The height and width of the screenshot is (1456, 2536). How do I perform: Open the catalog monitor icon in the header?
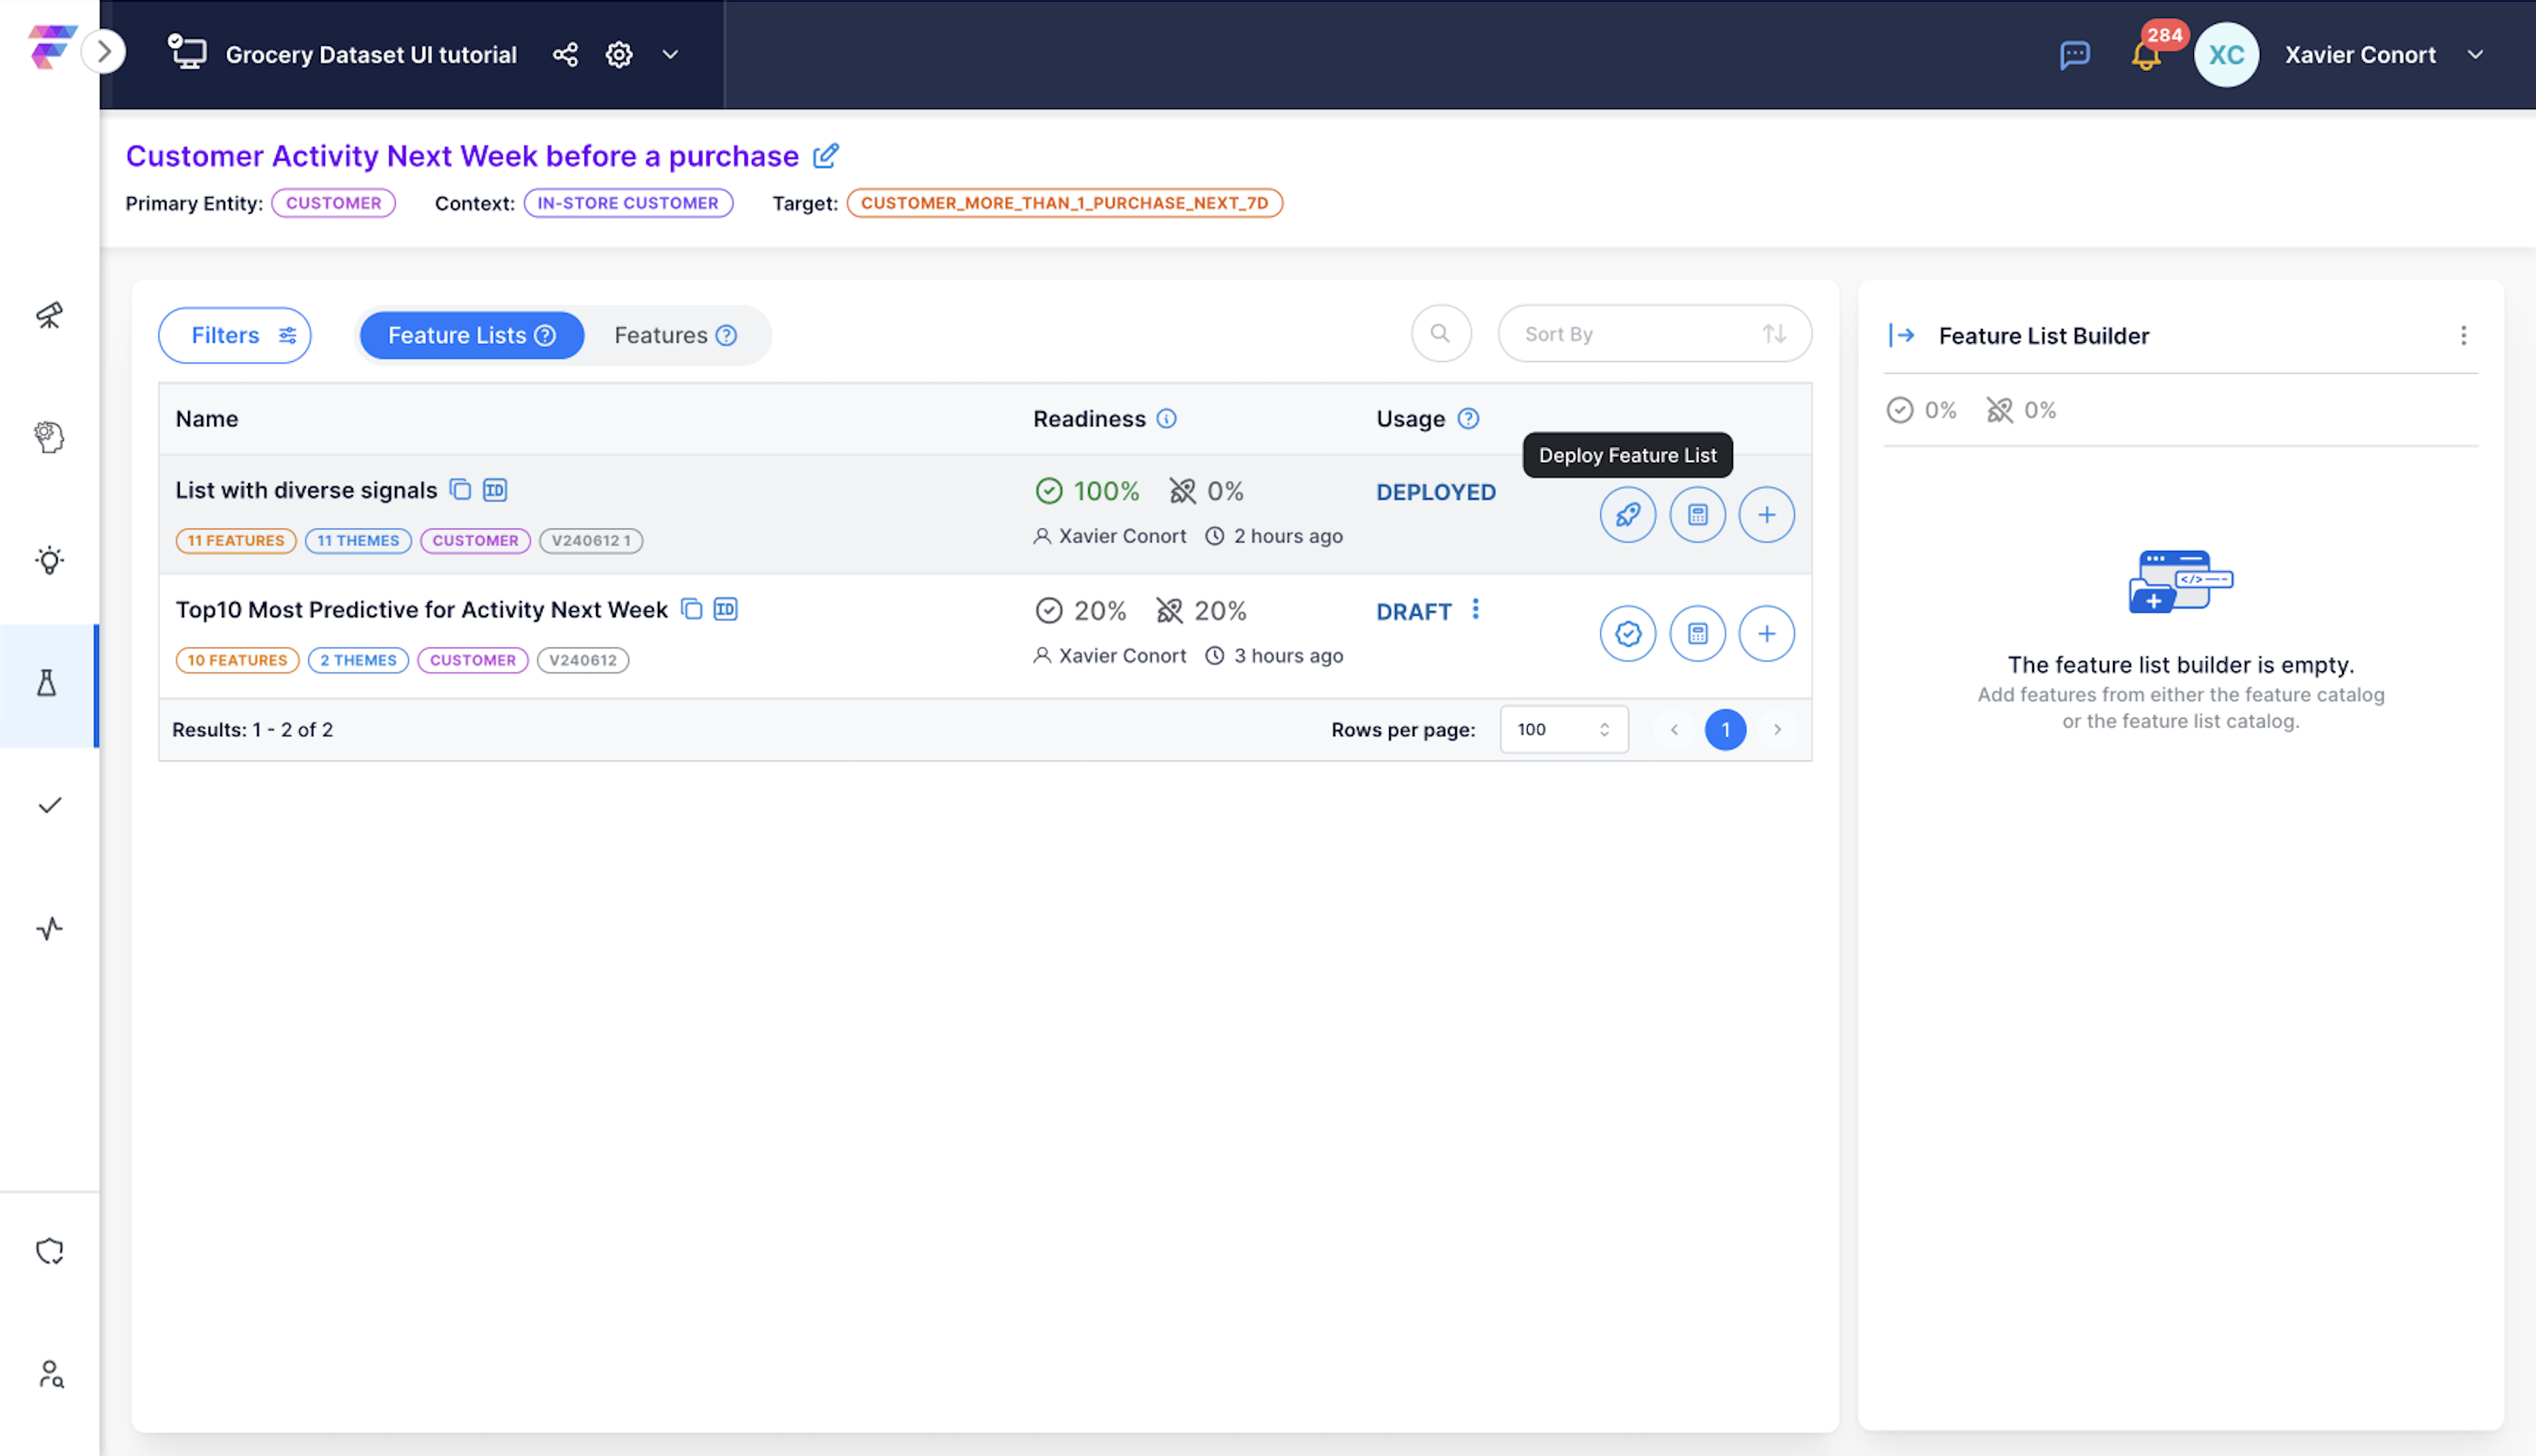(186, 53)
